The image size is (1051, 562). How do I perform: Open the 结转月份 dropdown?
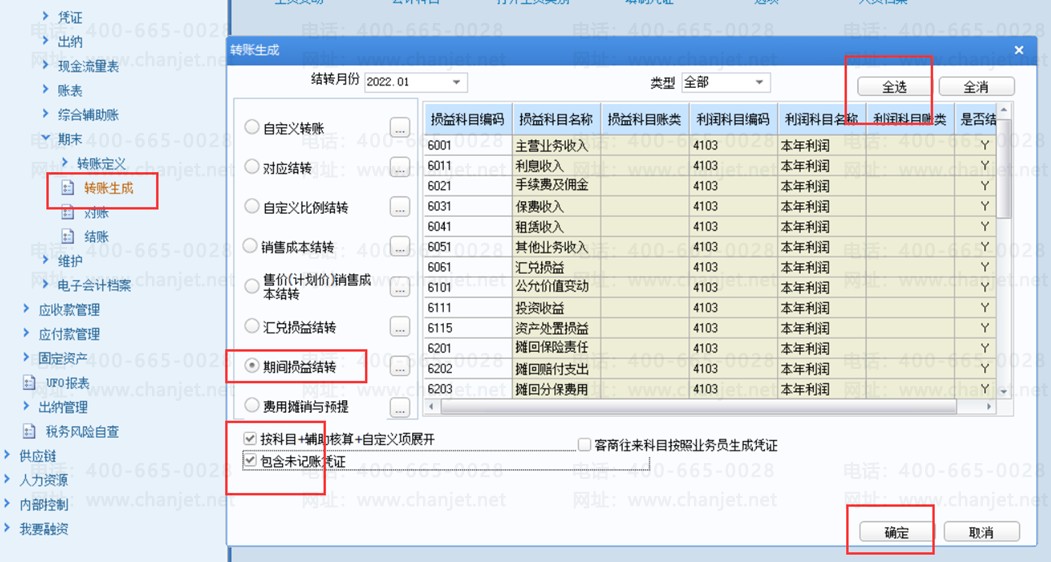pyautogui.click(x=416, y=82)
